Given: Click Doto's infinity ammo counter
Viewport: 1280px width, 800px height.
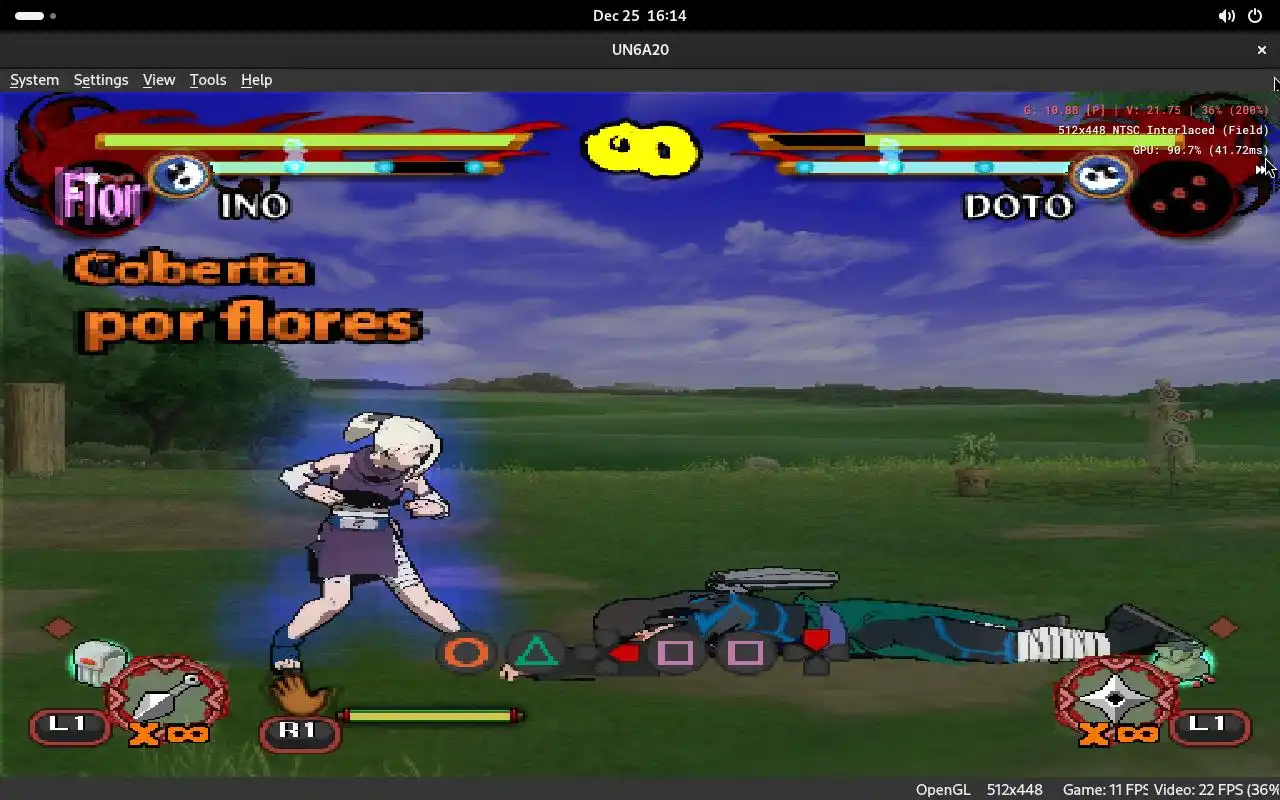Looking at the screenshot, I should tap(1119, 735).
